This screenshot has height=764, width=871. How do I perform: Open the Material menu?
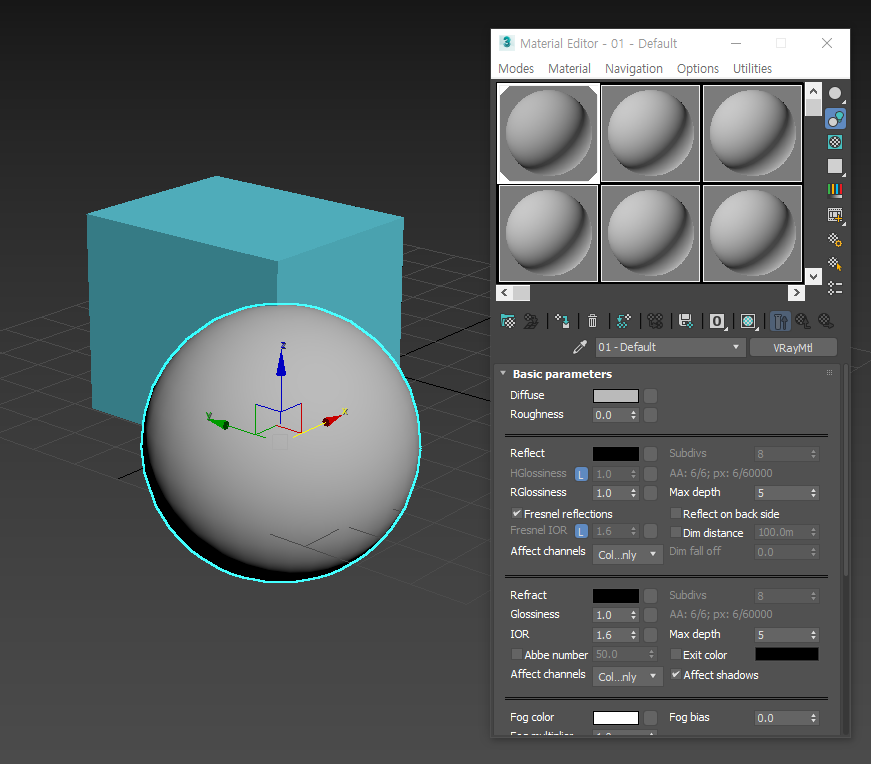point(569,68)
